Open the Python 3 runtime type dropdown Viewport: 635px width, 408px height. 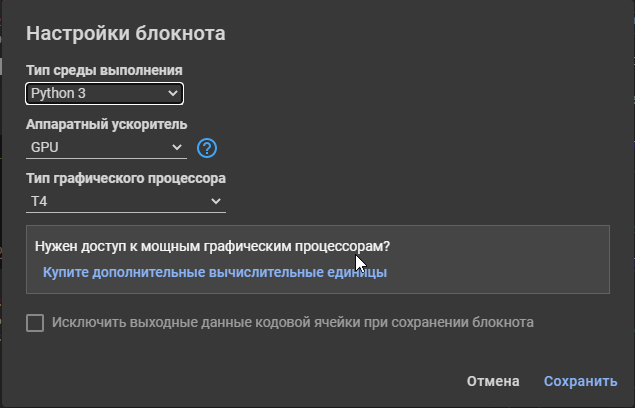click(104, 94)
